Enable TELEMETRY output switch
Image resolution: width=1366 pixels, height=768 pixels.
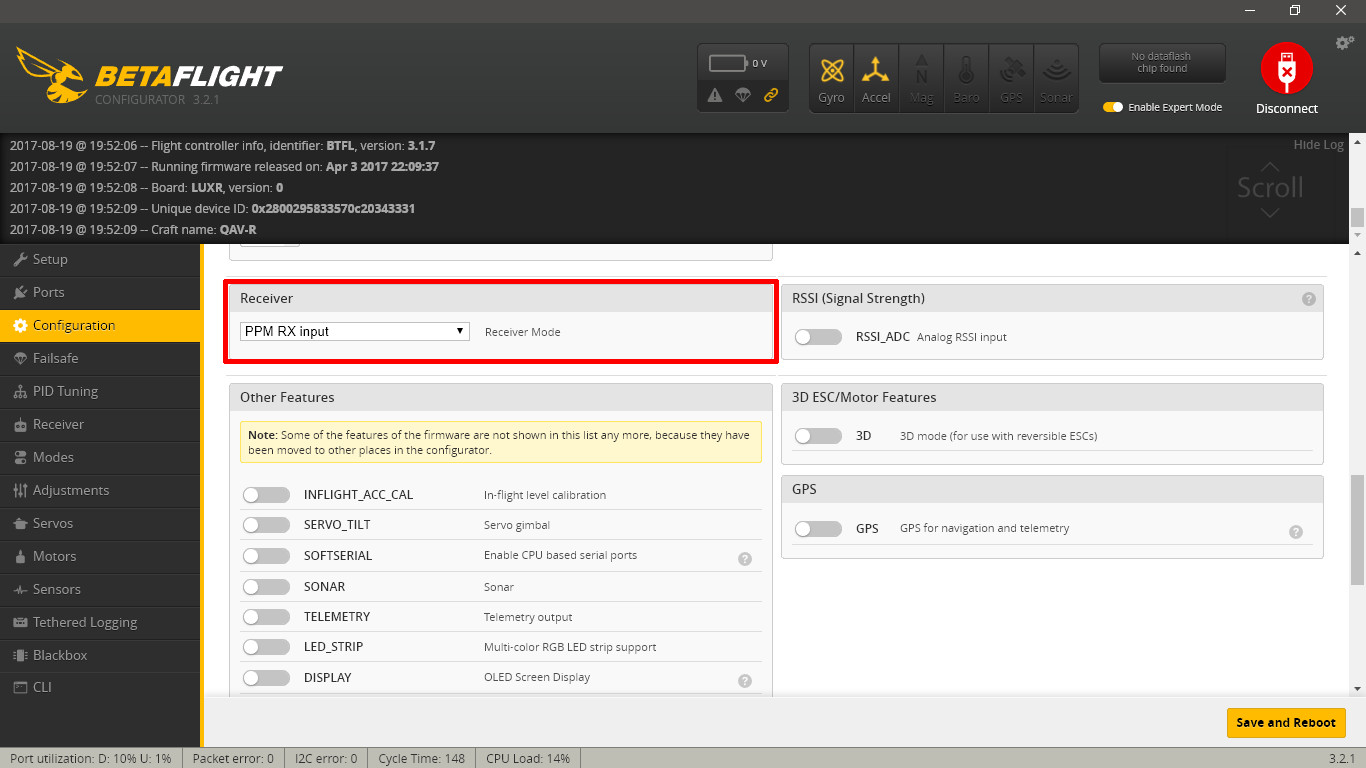pos(266,616)
